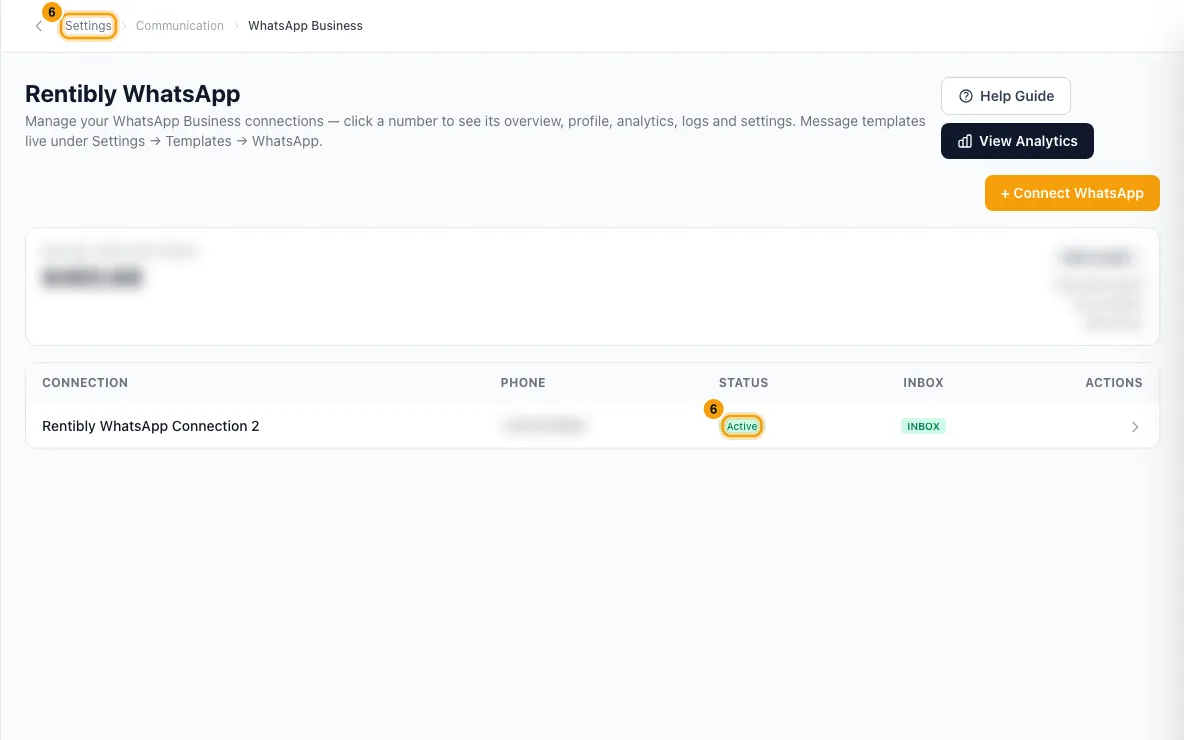Open the Help Guide button
Image resolution: width=1184 pixels, height=740 pixels.
[1006, 96]
